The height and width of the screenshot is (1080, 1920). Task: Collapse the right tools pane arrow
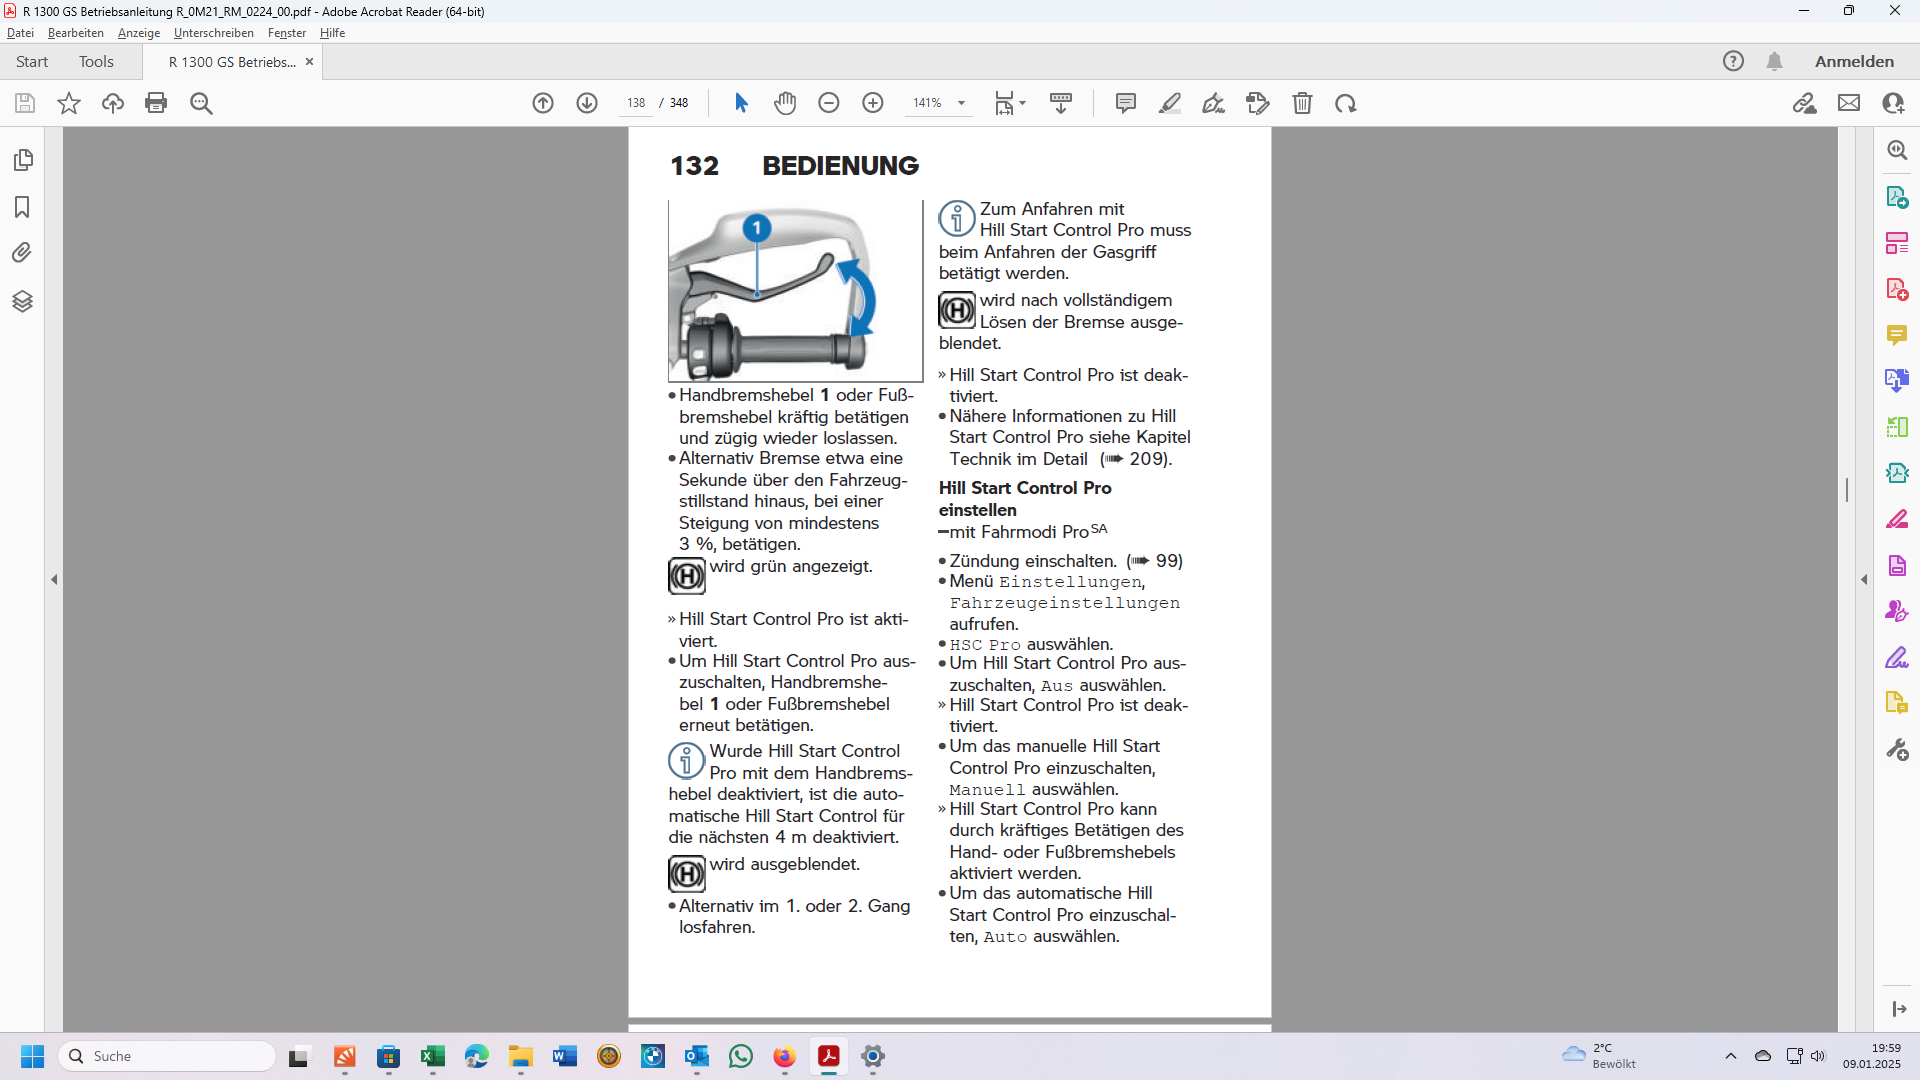[1864, 580]
